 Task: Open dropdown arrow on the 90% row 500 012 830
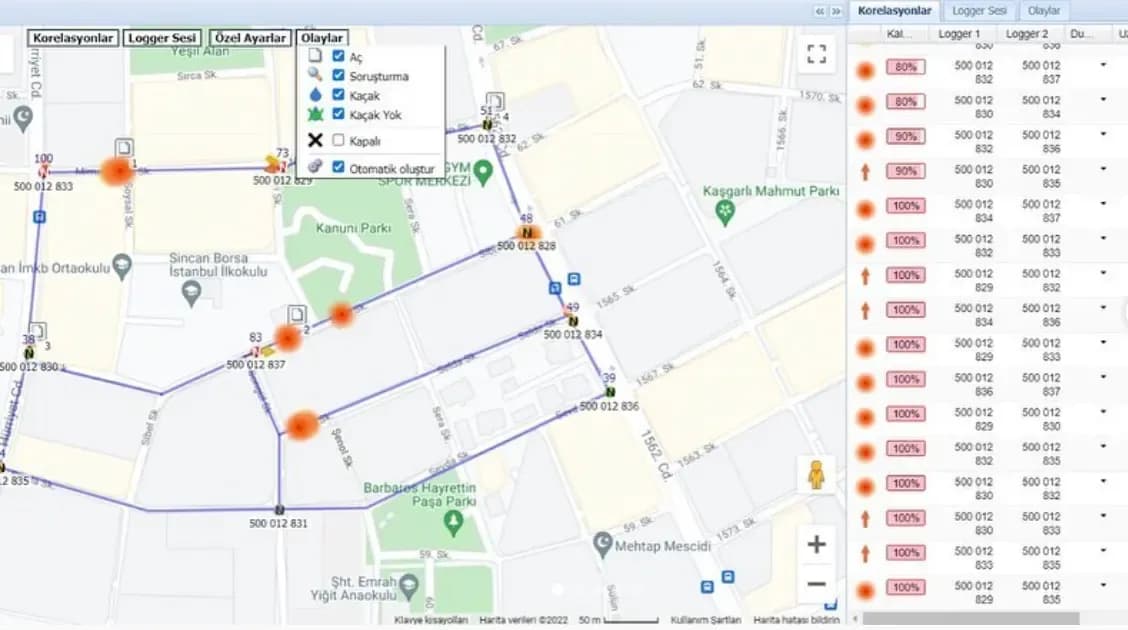pyautogui.click(x=1103, y=170)
